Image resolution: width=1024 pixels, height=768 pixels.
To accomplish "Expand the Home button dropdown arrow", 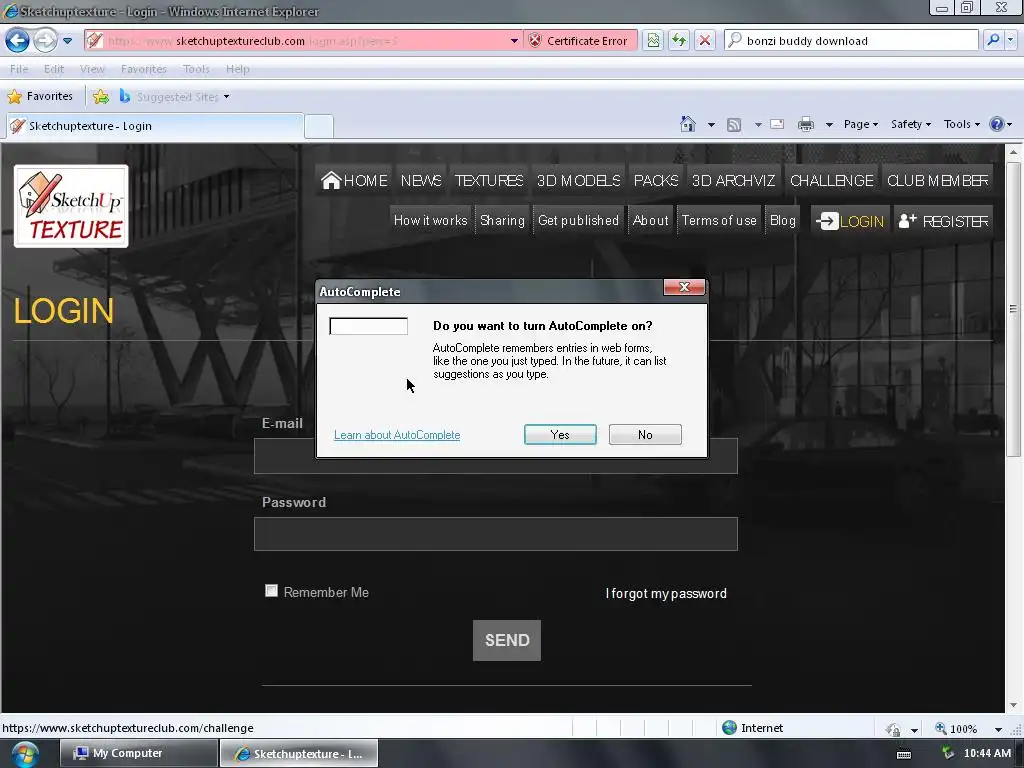I will tap(711, 124).
